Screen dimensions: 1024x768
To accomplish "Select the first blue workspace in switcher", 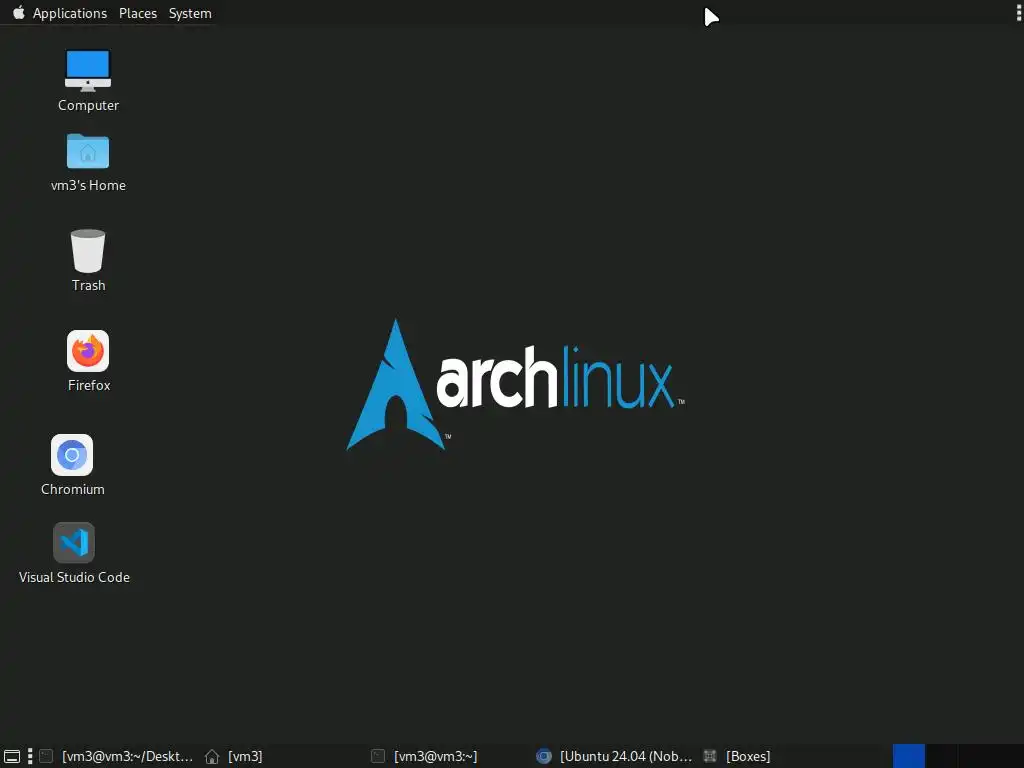I will point(908,756).
